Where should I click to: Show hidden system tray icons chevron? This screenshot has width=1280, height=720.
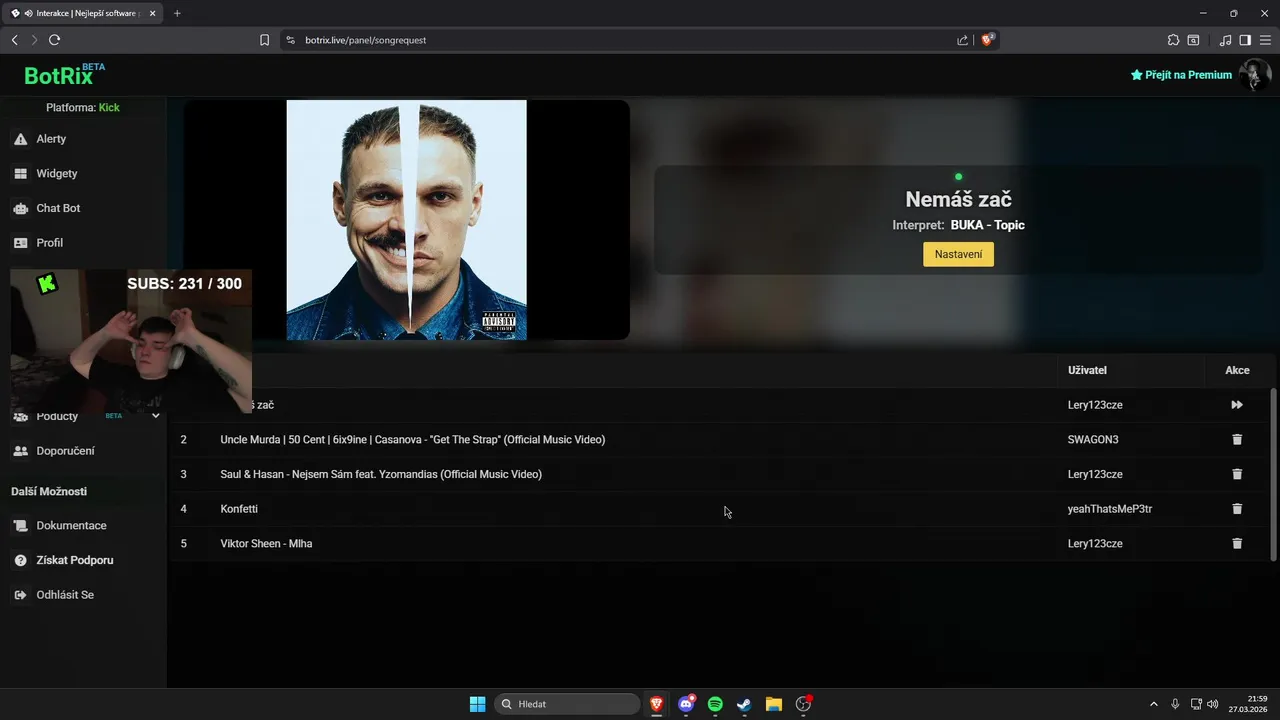point(1153,704)
